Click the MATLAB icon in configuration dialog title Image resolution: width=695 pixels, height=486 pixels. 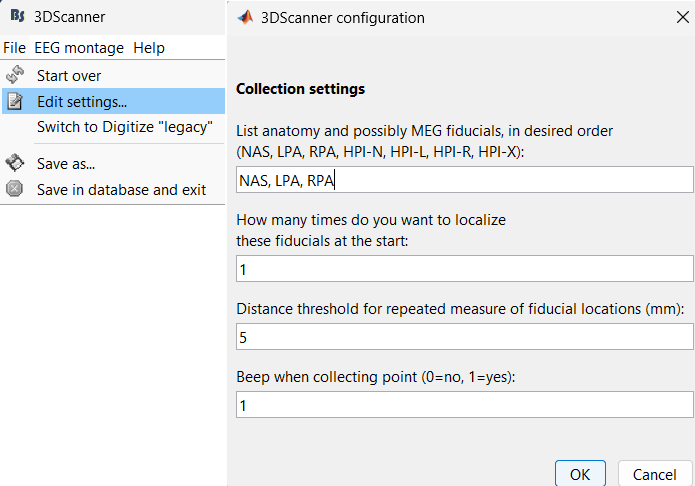coord(244,17)
